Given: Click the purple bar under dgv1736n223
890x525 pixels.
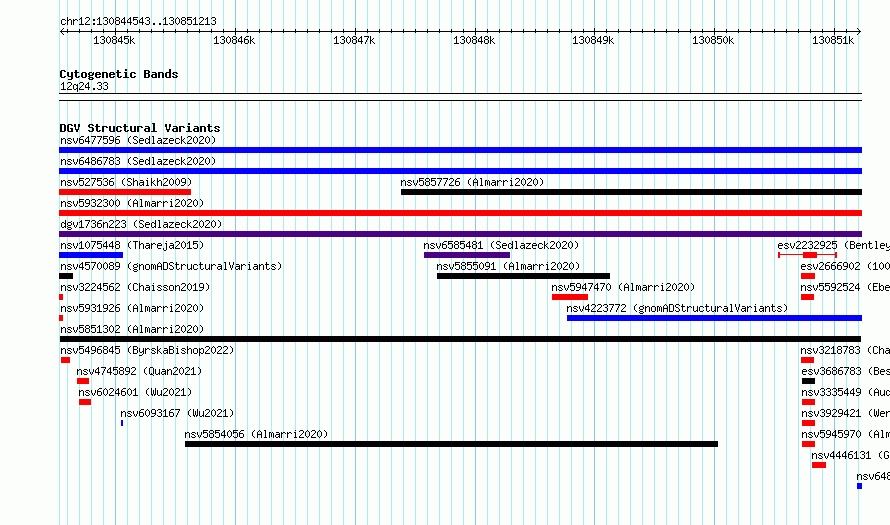Looking at the screenshot, I should [x=460, y=234].
